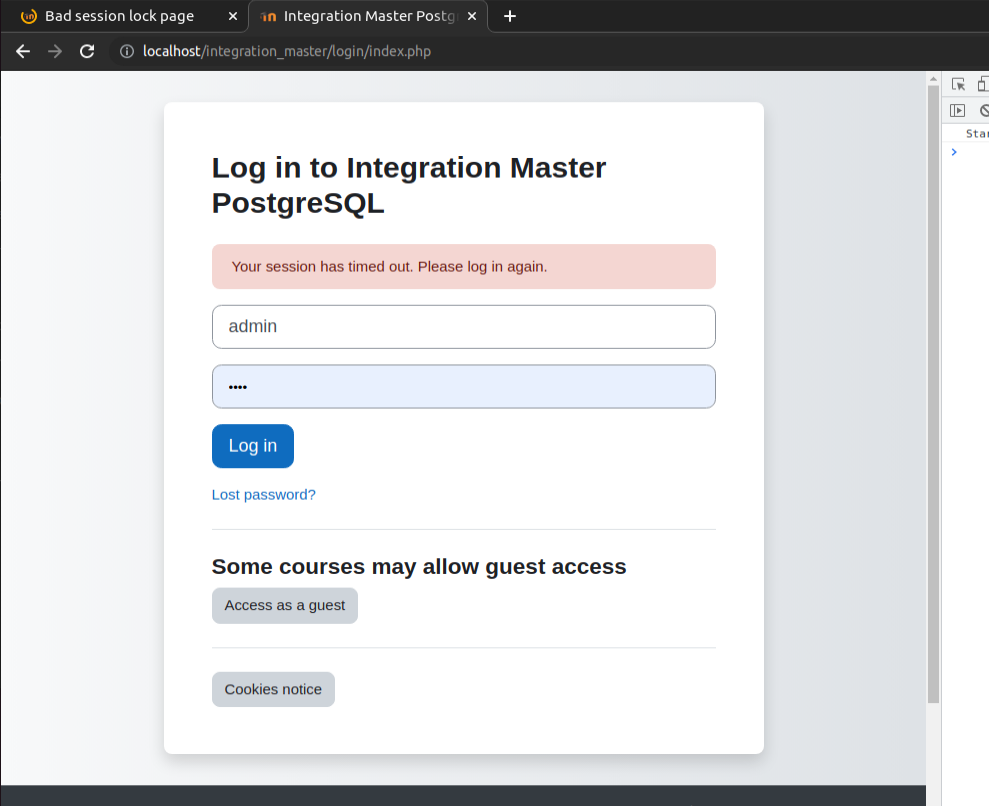Screen dimensions: 989x806
Task: Submit with the Log in button
Action: 253,446
